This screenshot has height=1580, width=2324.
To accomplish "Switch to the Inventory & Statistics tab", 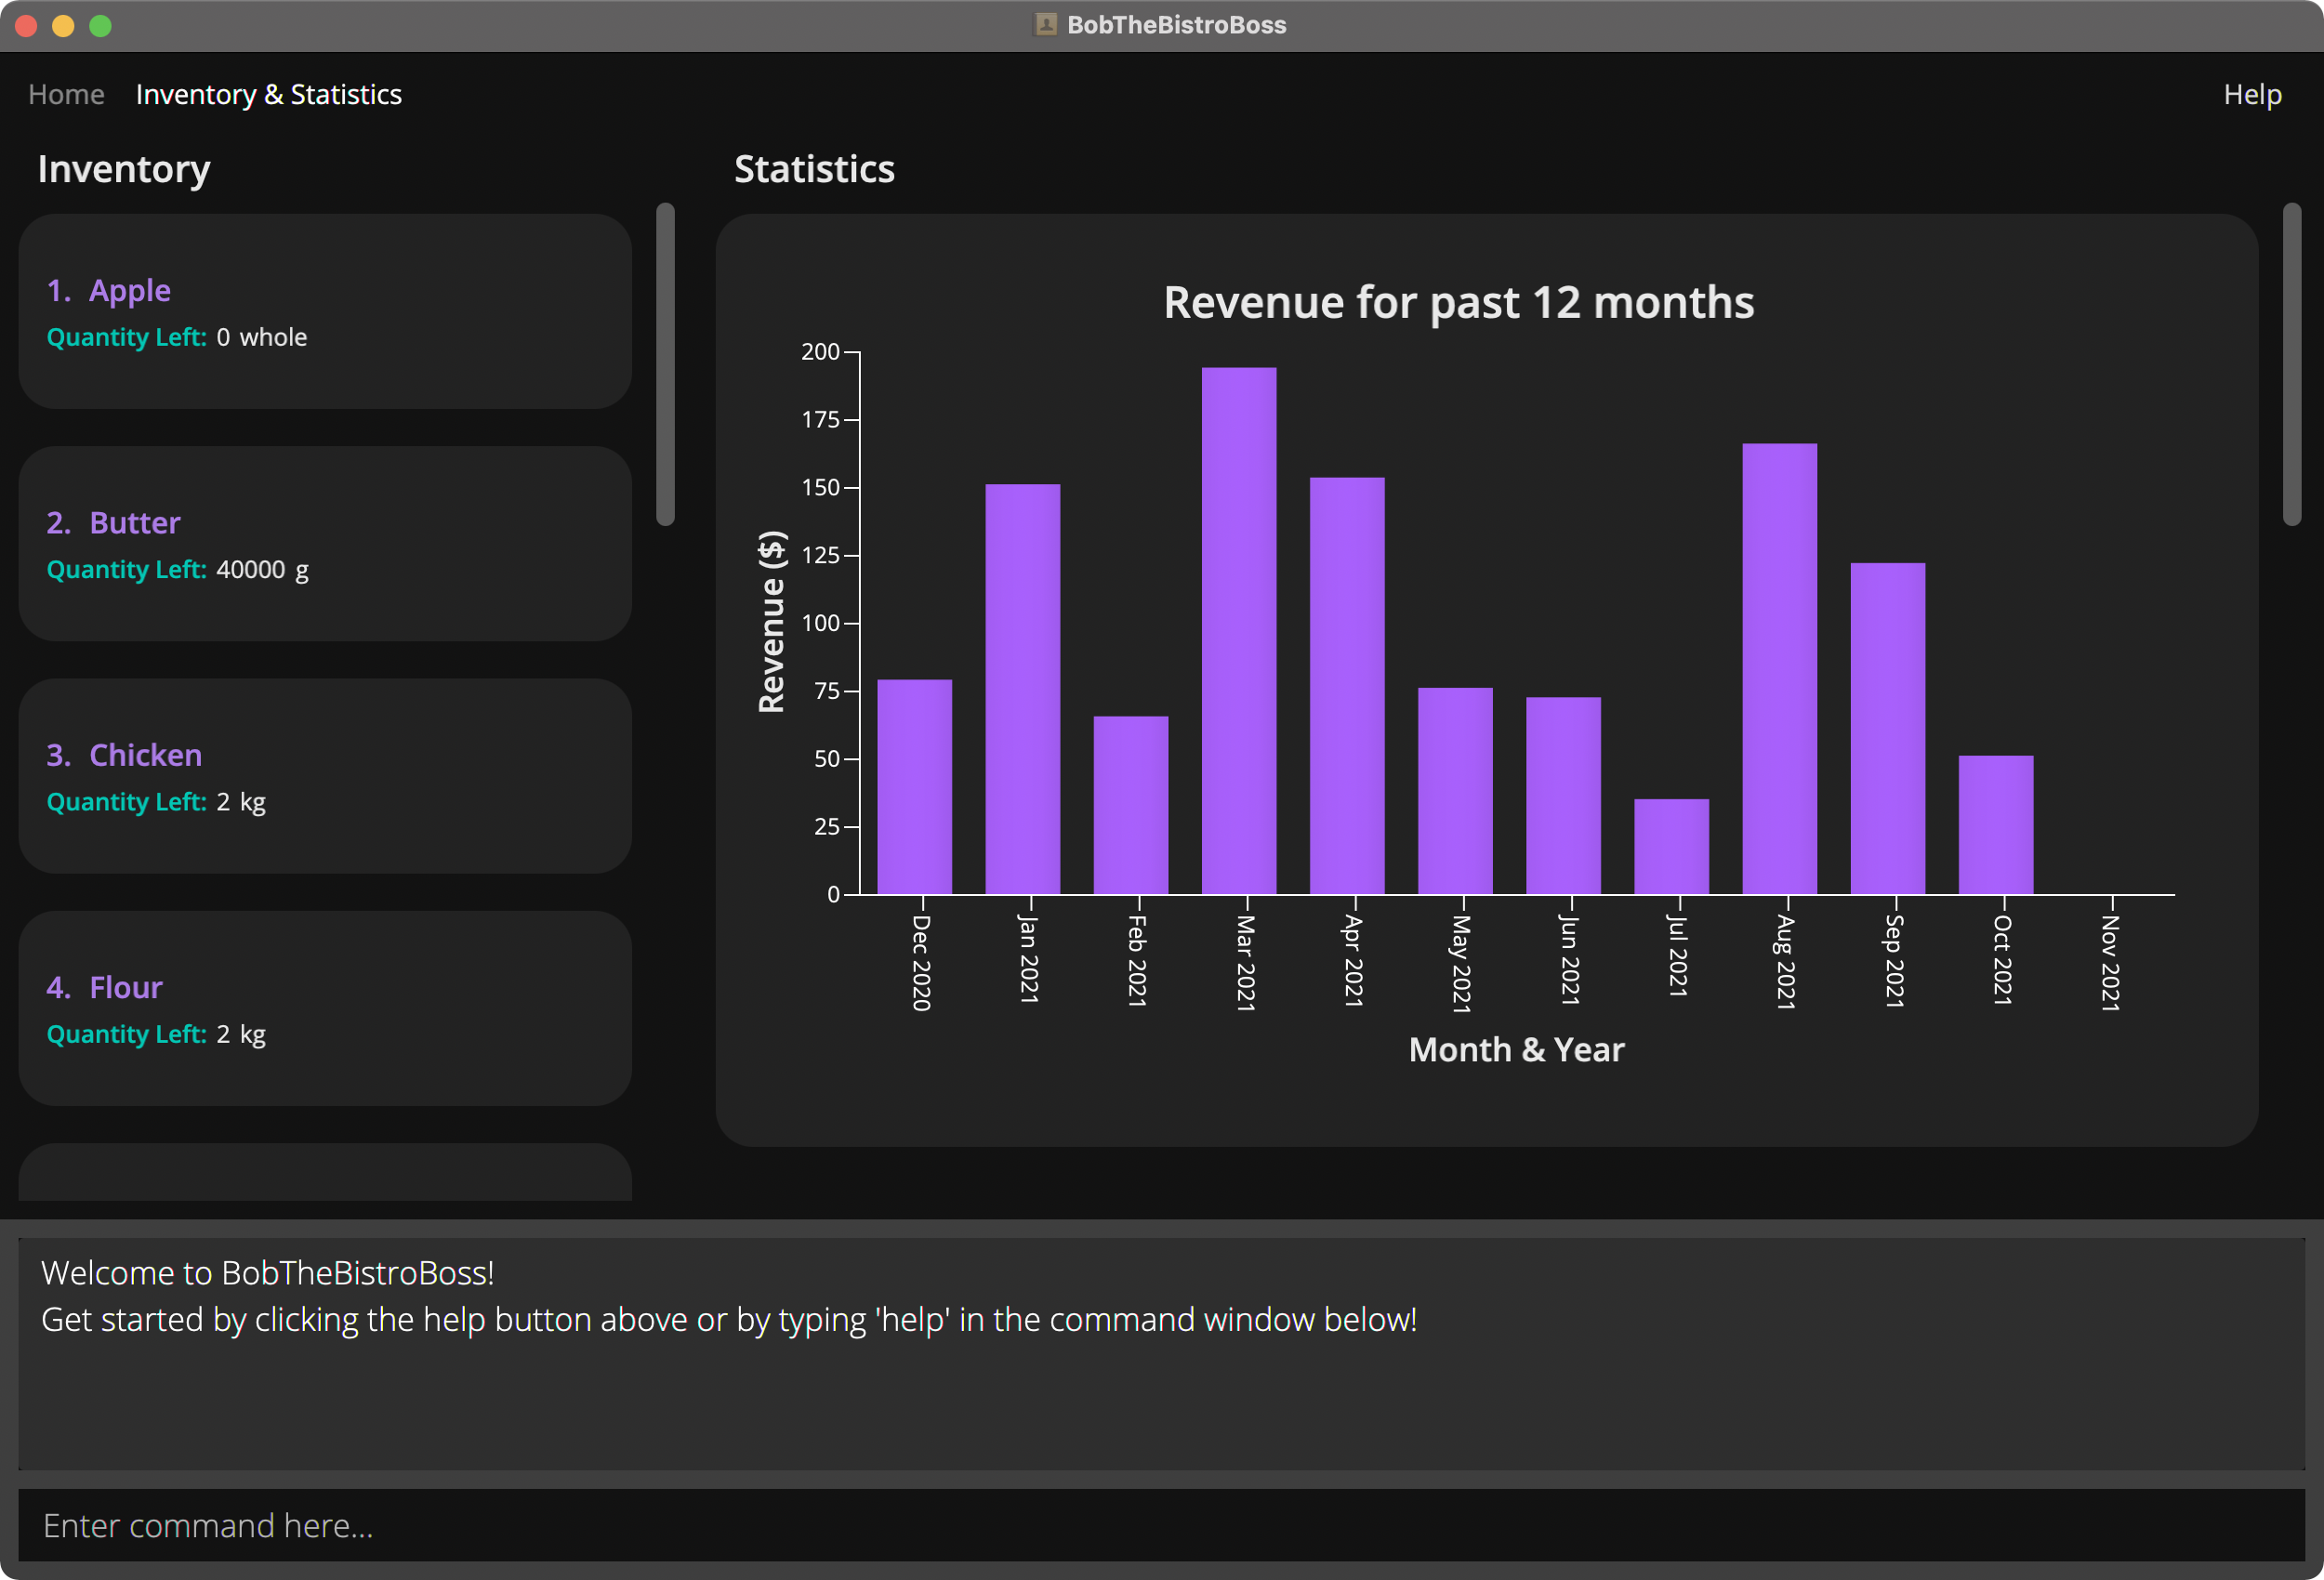I will pos(269,94).
